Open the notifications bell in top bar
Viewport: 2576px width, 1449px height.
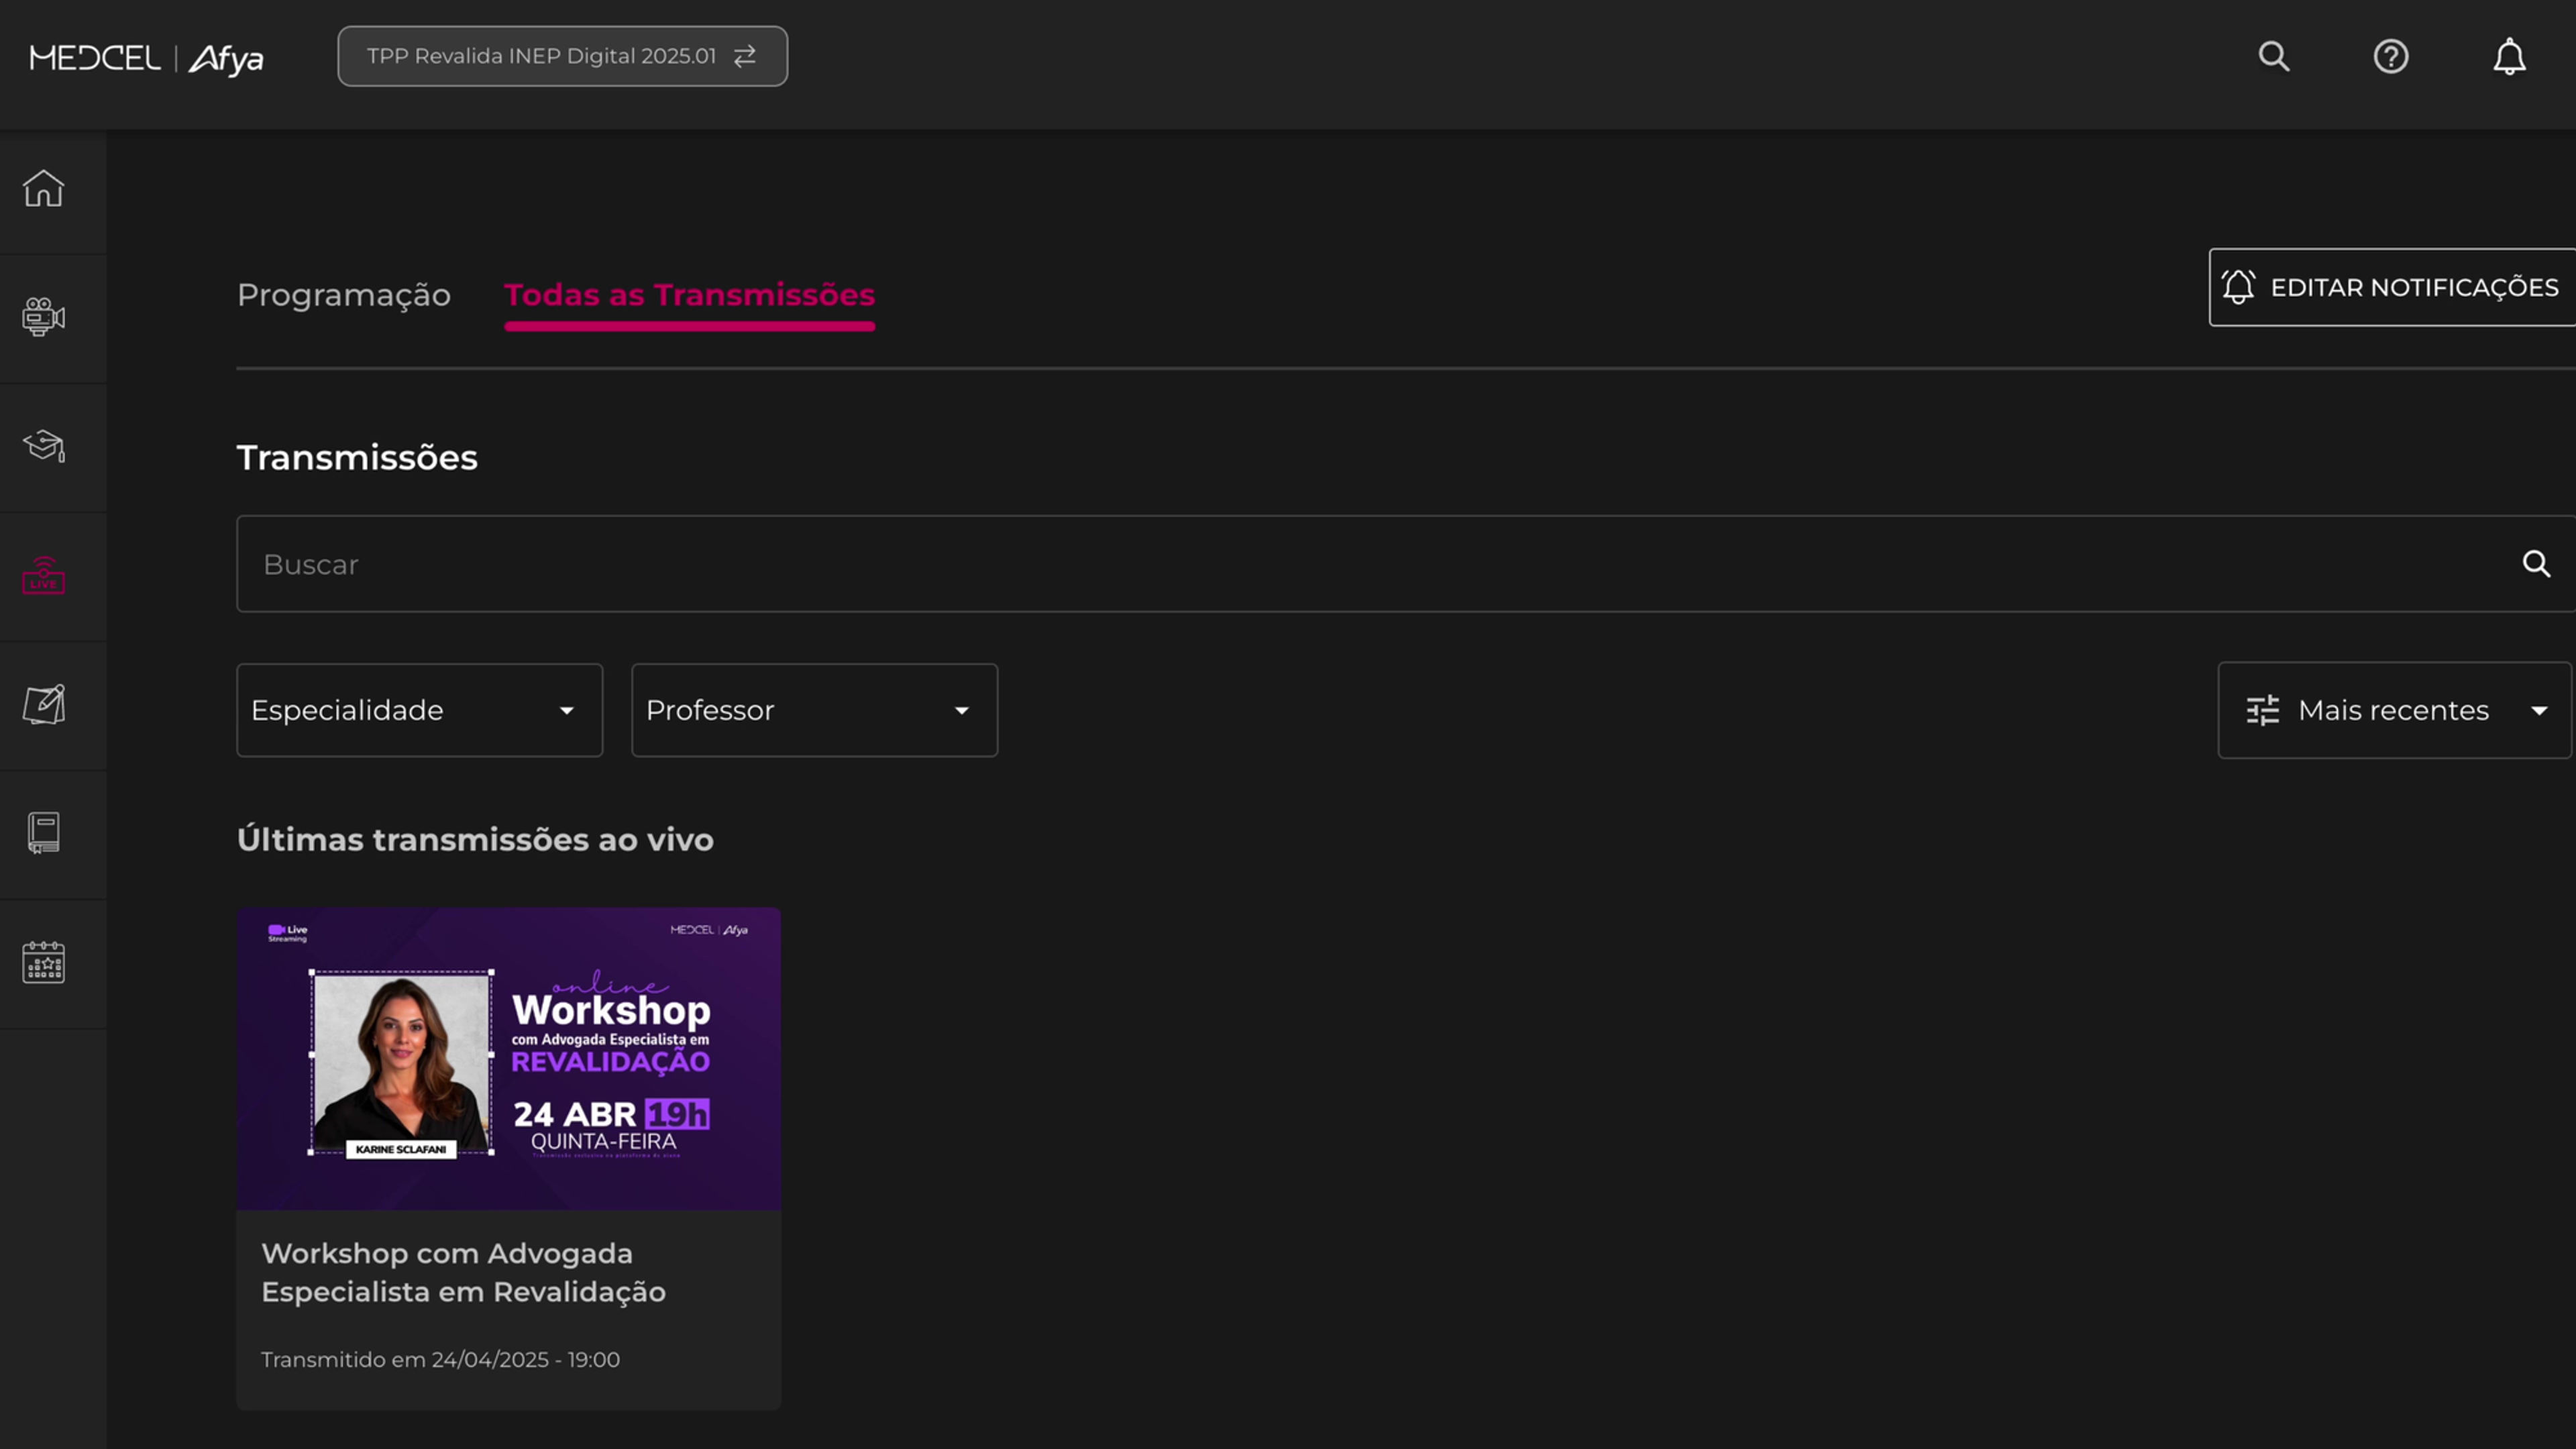(x=2509, y=56)
